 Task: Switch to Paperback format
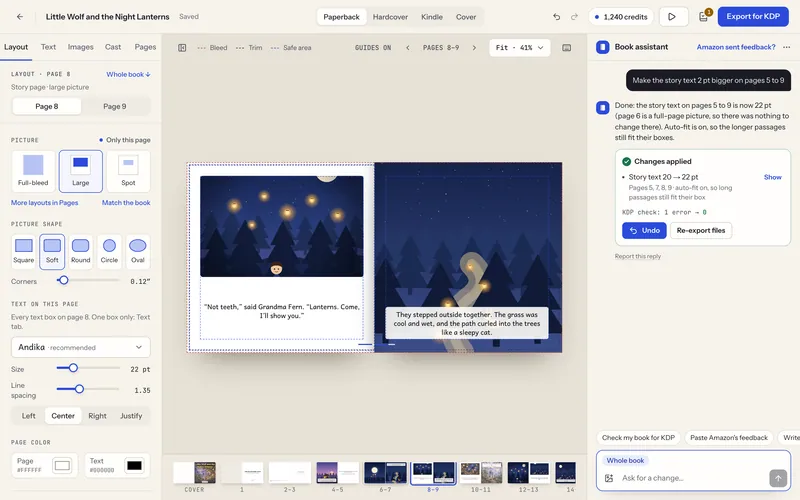(x=341, y=17)
